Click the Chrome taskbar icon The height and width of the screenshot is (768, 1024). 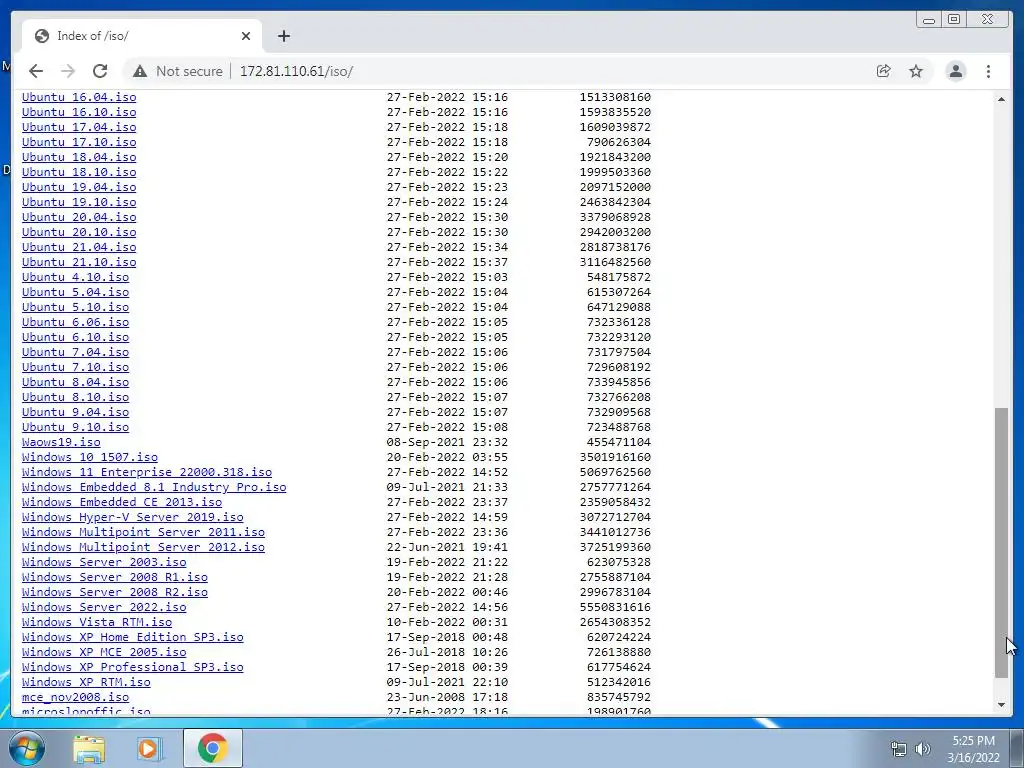click(x=212, y=748)
